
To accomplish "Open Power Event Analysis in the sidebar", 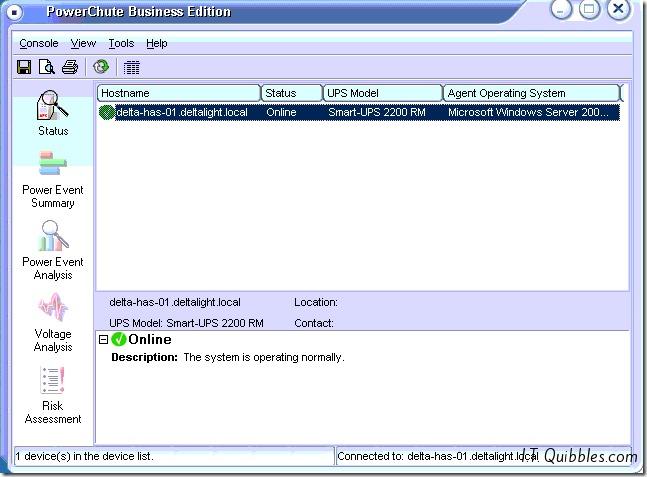I will coord(53,250).
